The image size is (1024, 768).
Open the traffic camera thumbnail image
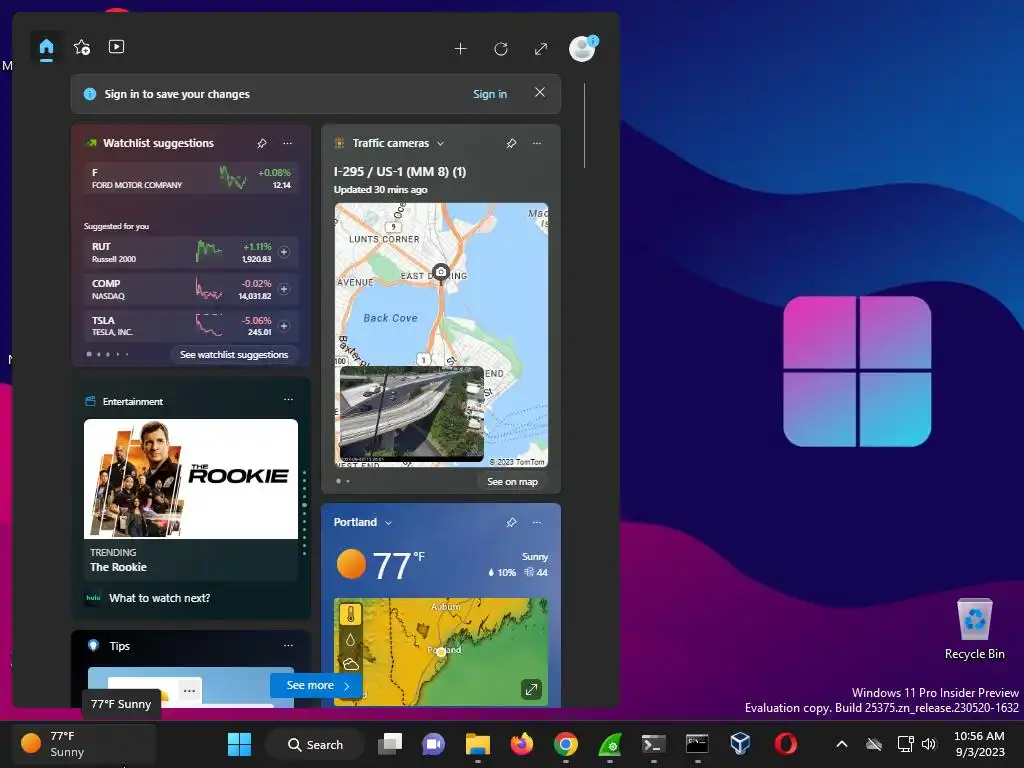coord(411,413)
